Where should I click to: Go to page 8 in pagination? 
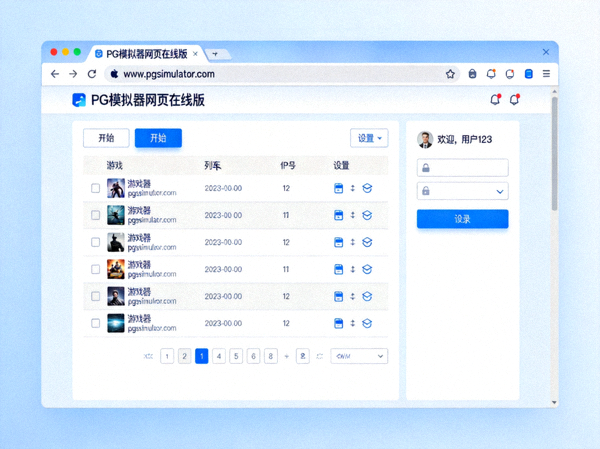271,356
